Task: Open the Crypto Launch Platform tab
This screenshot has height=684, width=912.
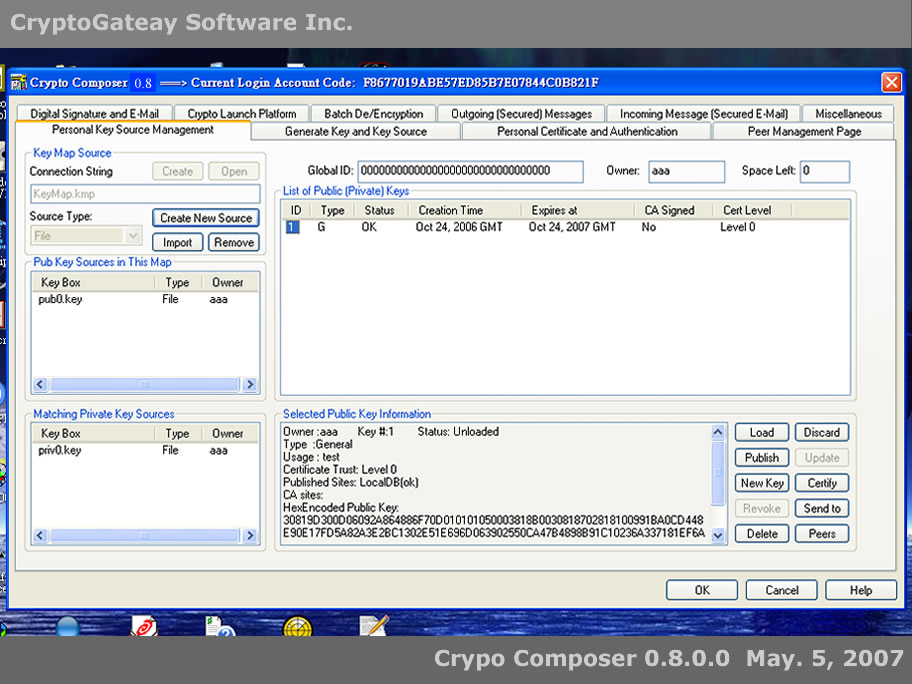Action: pyautogui.click(x=241, y=113)
